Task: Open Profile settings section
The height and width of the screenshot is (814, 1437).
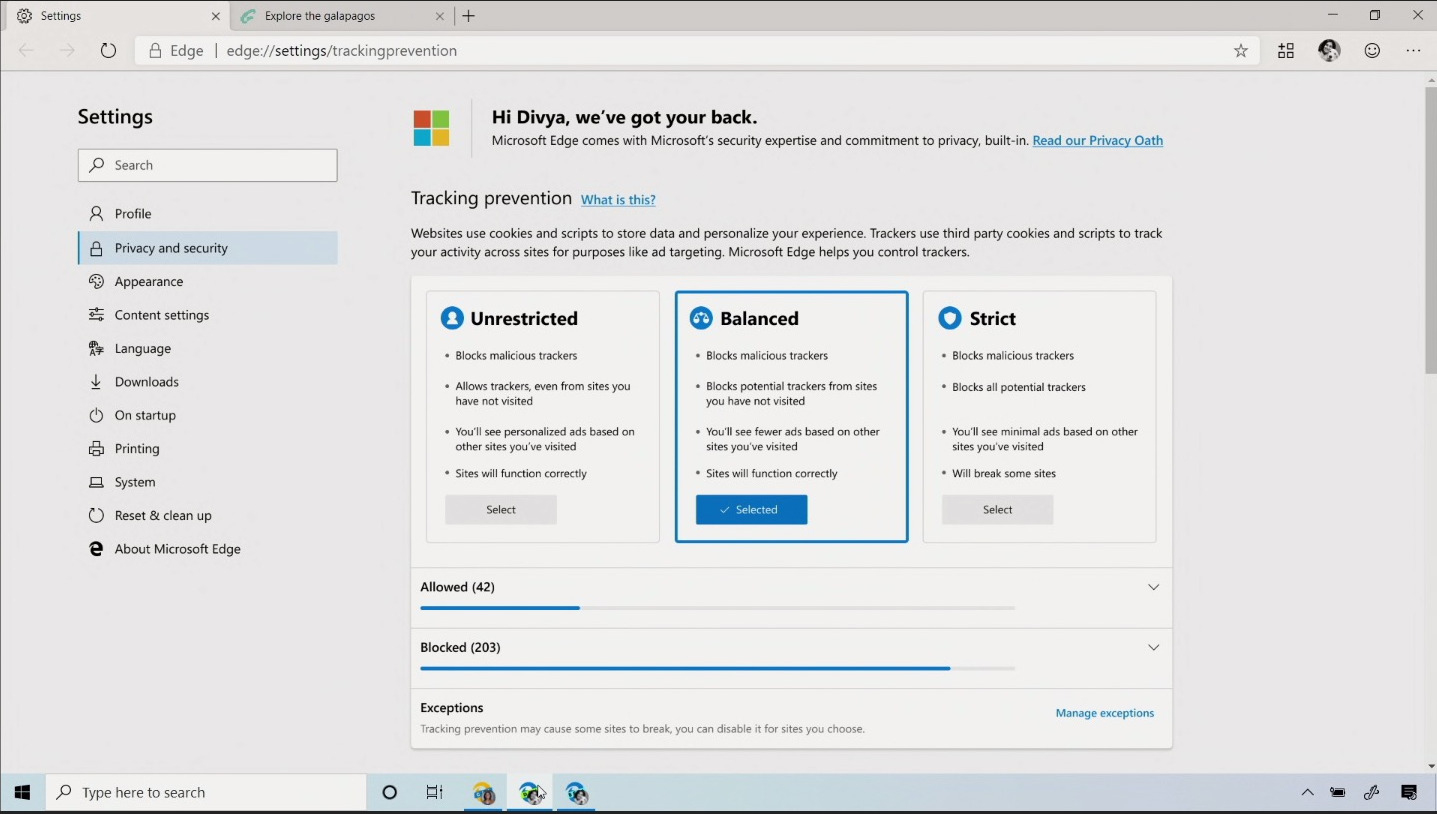Action: [208, 214]
